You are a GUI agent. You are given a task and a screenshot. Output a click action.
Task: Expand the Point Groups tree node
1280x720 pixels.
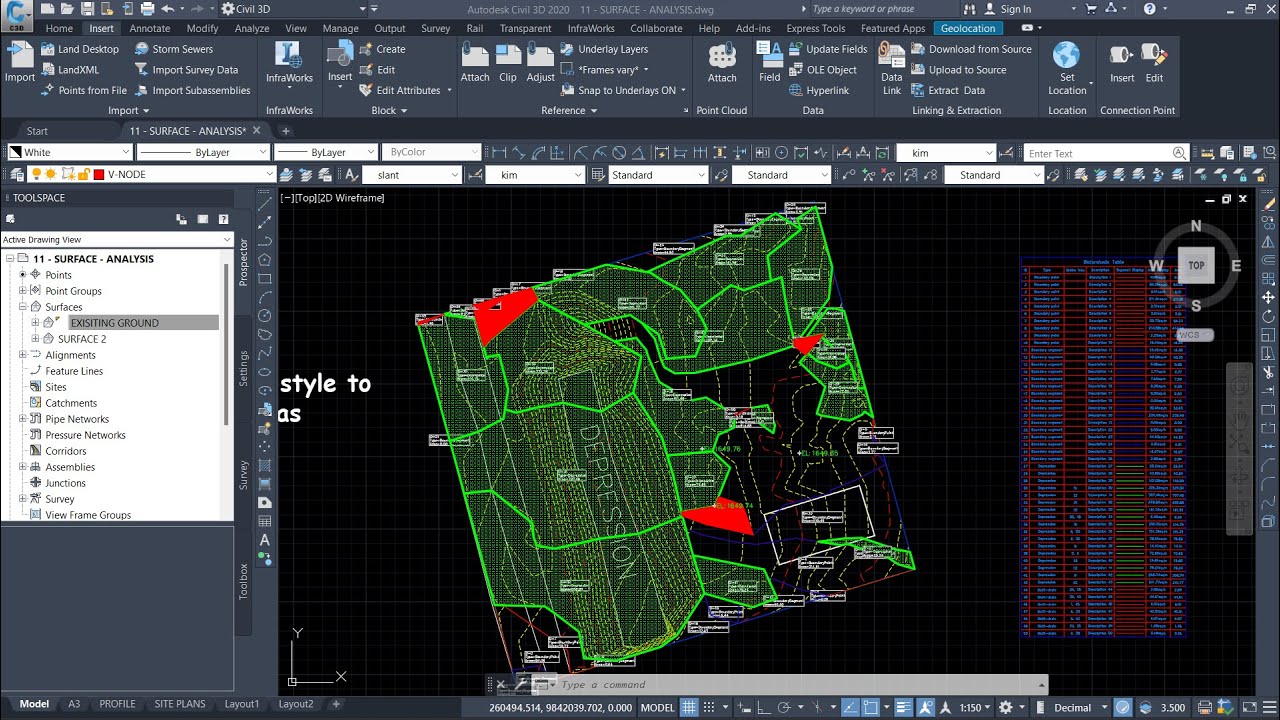22,291
